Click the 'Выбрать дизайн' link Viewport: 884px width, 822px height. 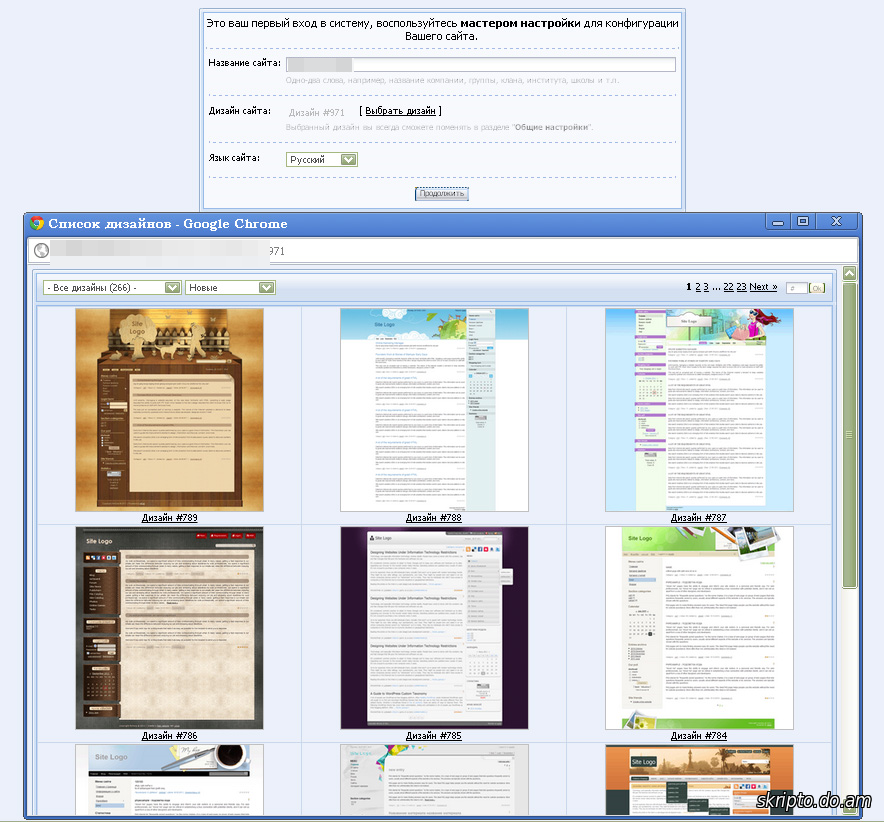[400, 111]
